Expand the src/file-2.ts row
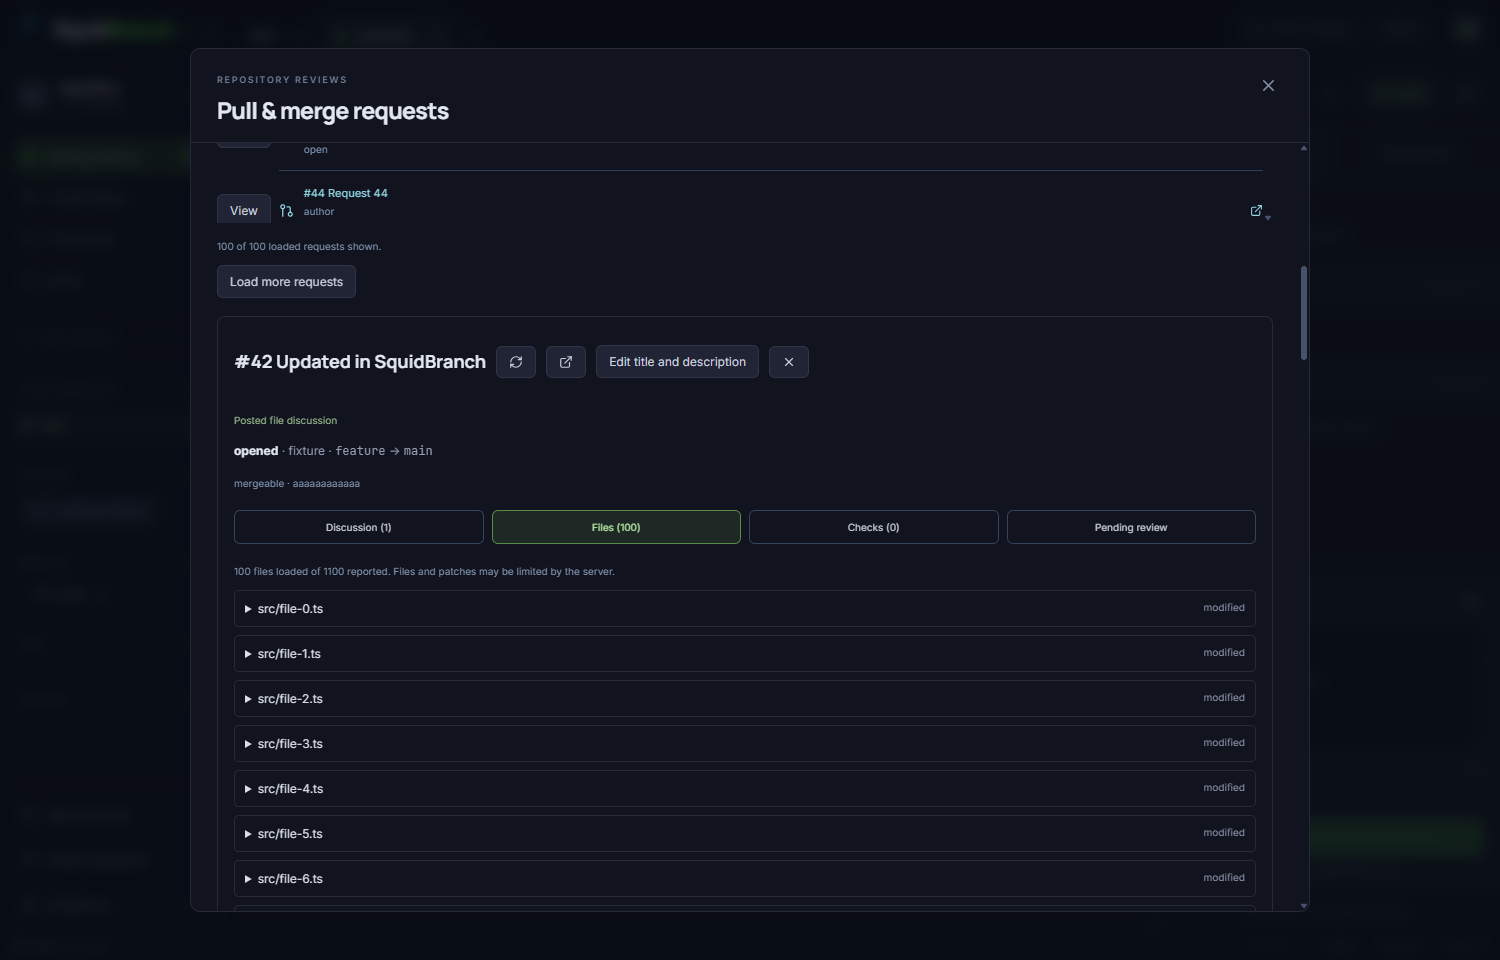 (745, 699)
